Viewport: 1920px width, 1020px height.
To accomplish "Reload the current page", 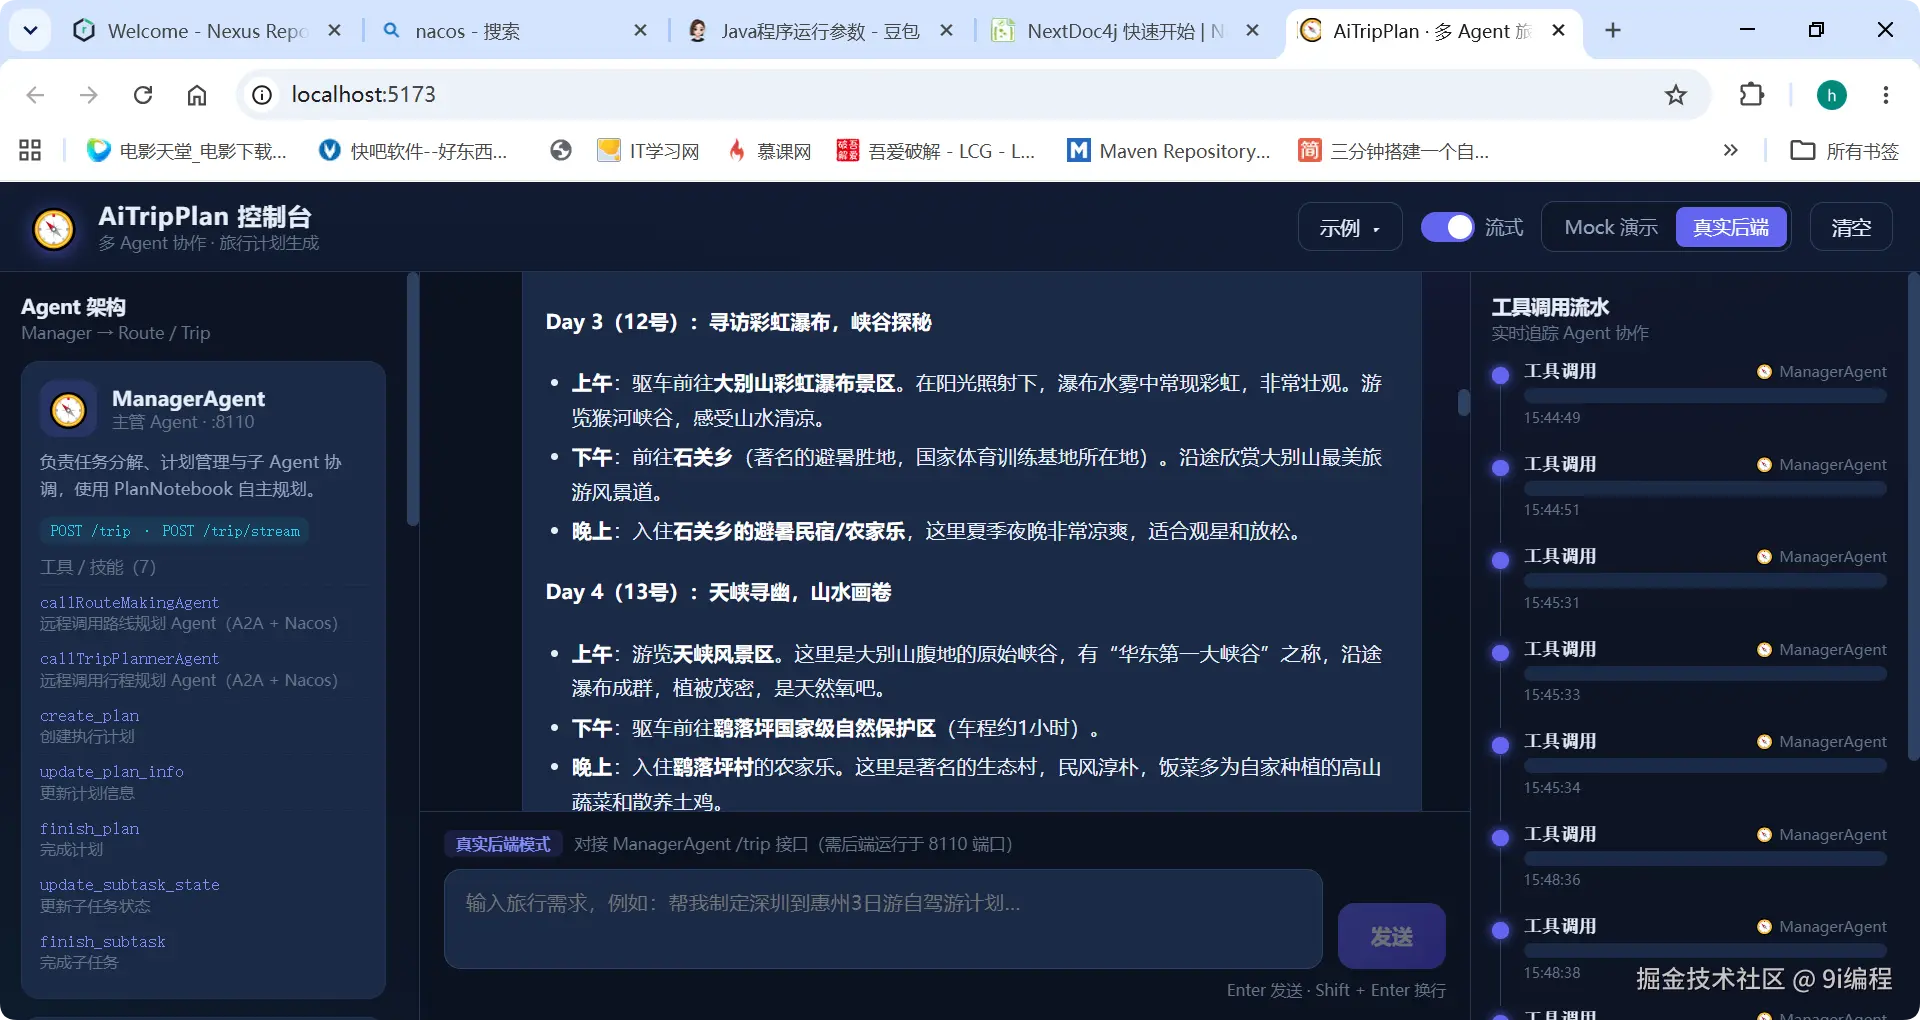I will click(143, 95).
